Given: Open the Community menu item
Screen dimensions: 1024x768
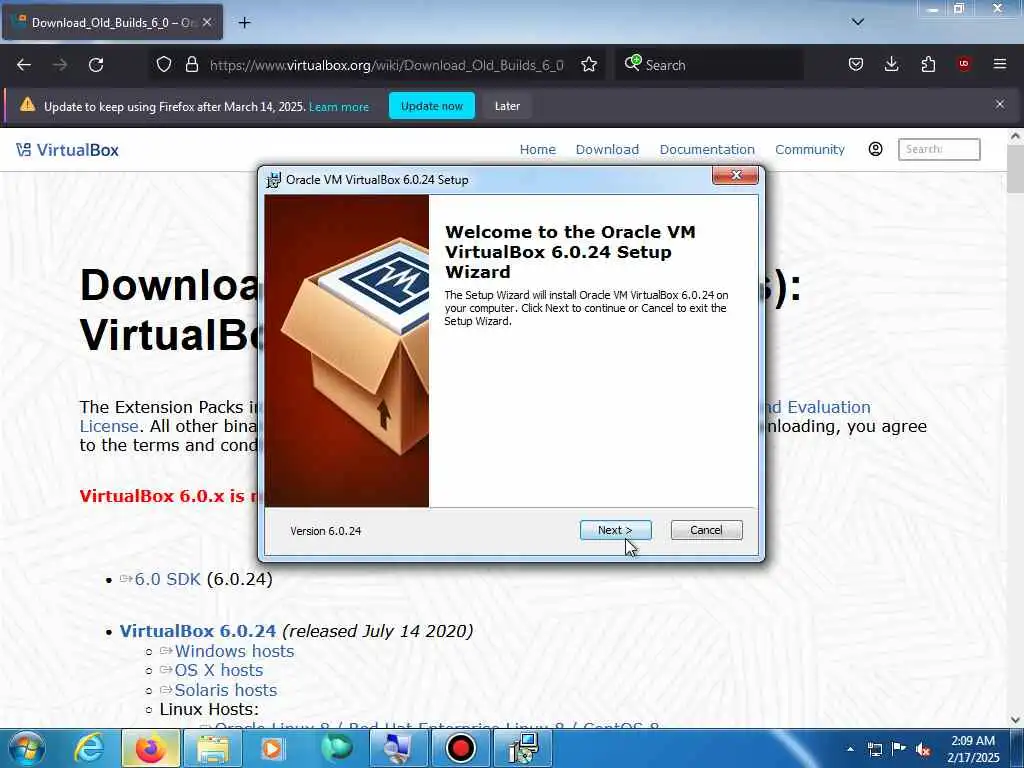Looking at the screenshot, I should 810,150.
